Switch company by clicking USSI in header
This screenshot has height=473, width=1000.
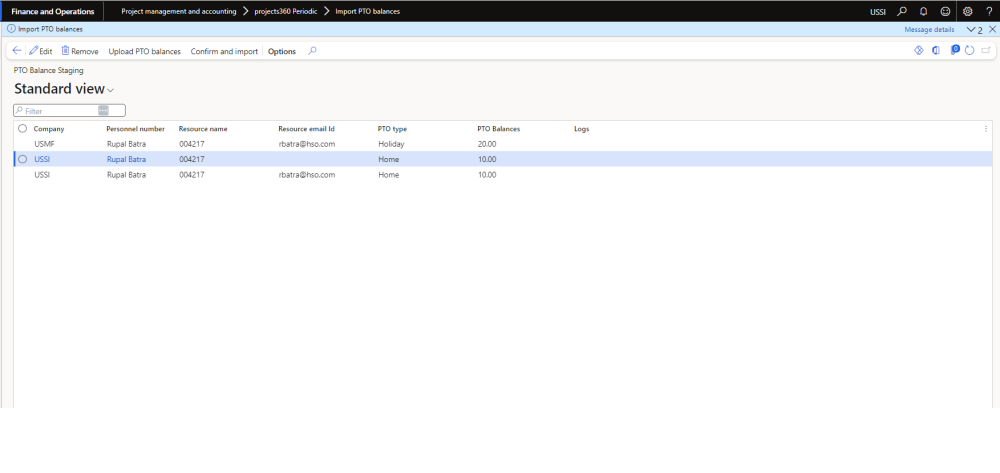coord(878,11)
